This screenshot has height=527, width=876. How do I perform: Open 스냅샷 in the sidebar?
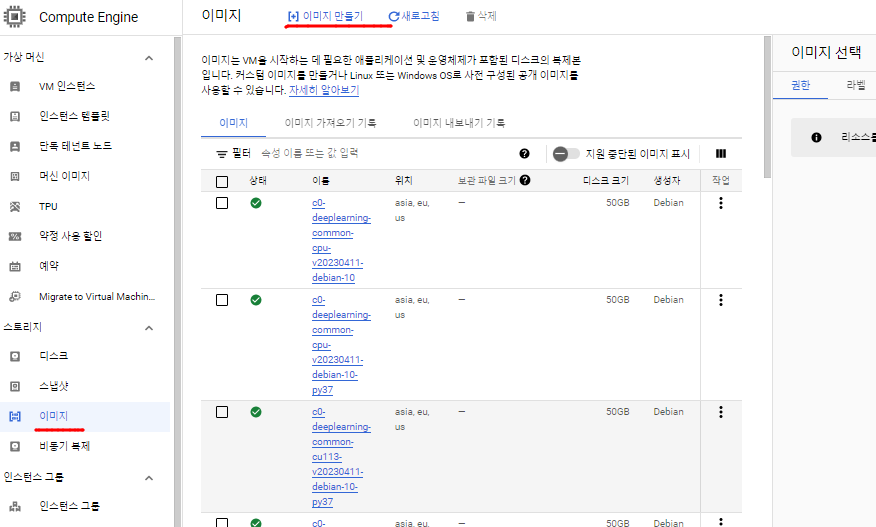(54, 386)
